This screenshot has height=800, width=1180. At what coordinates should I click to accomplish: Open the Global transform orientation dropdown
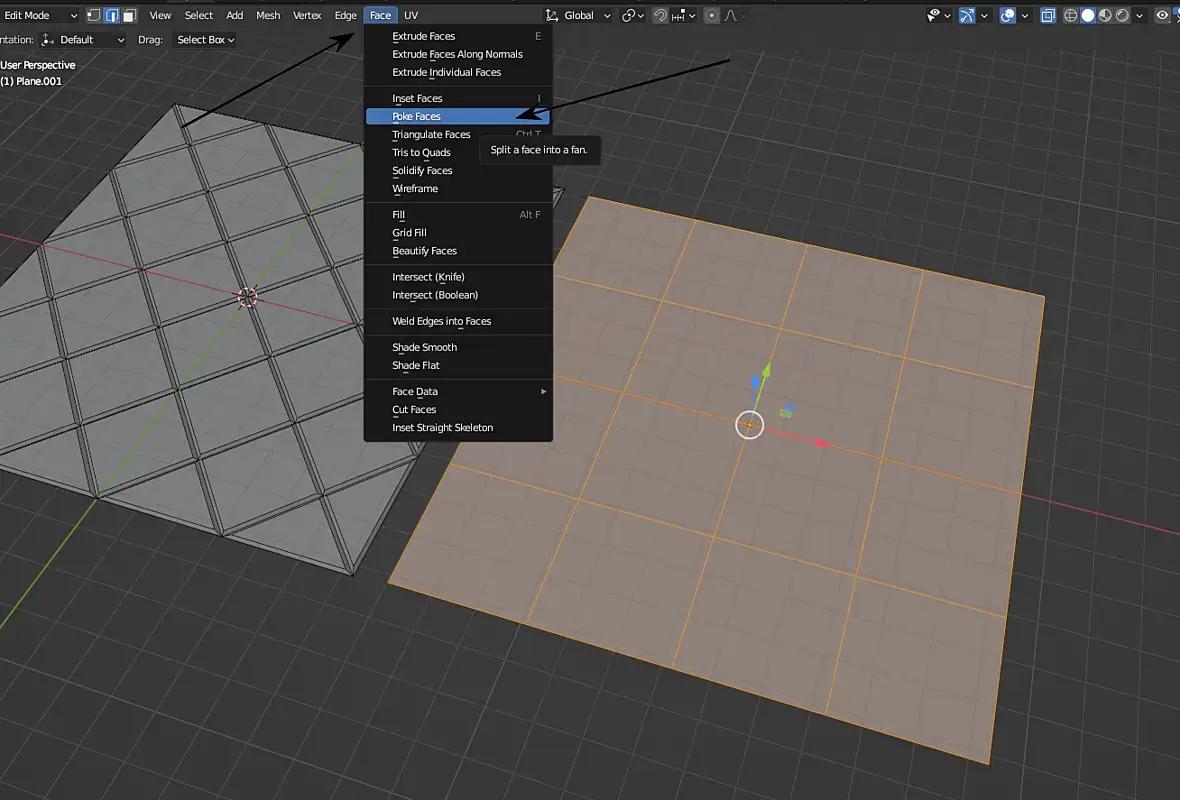coord(577,15)
